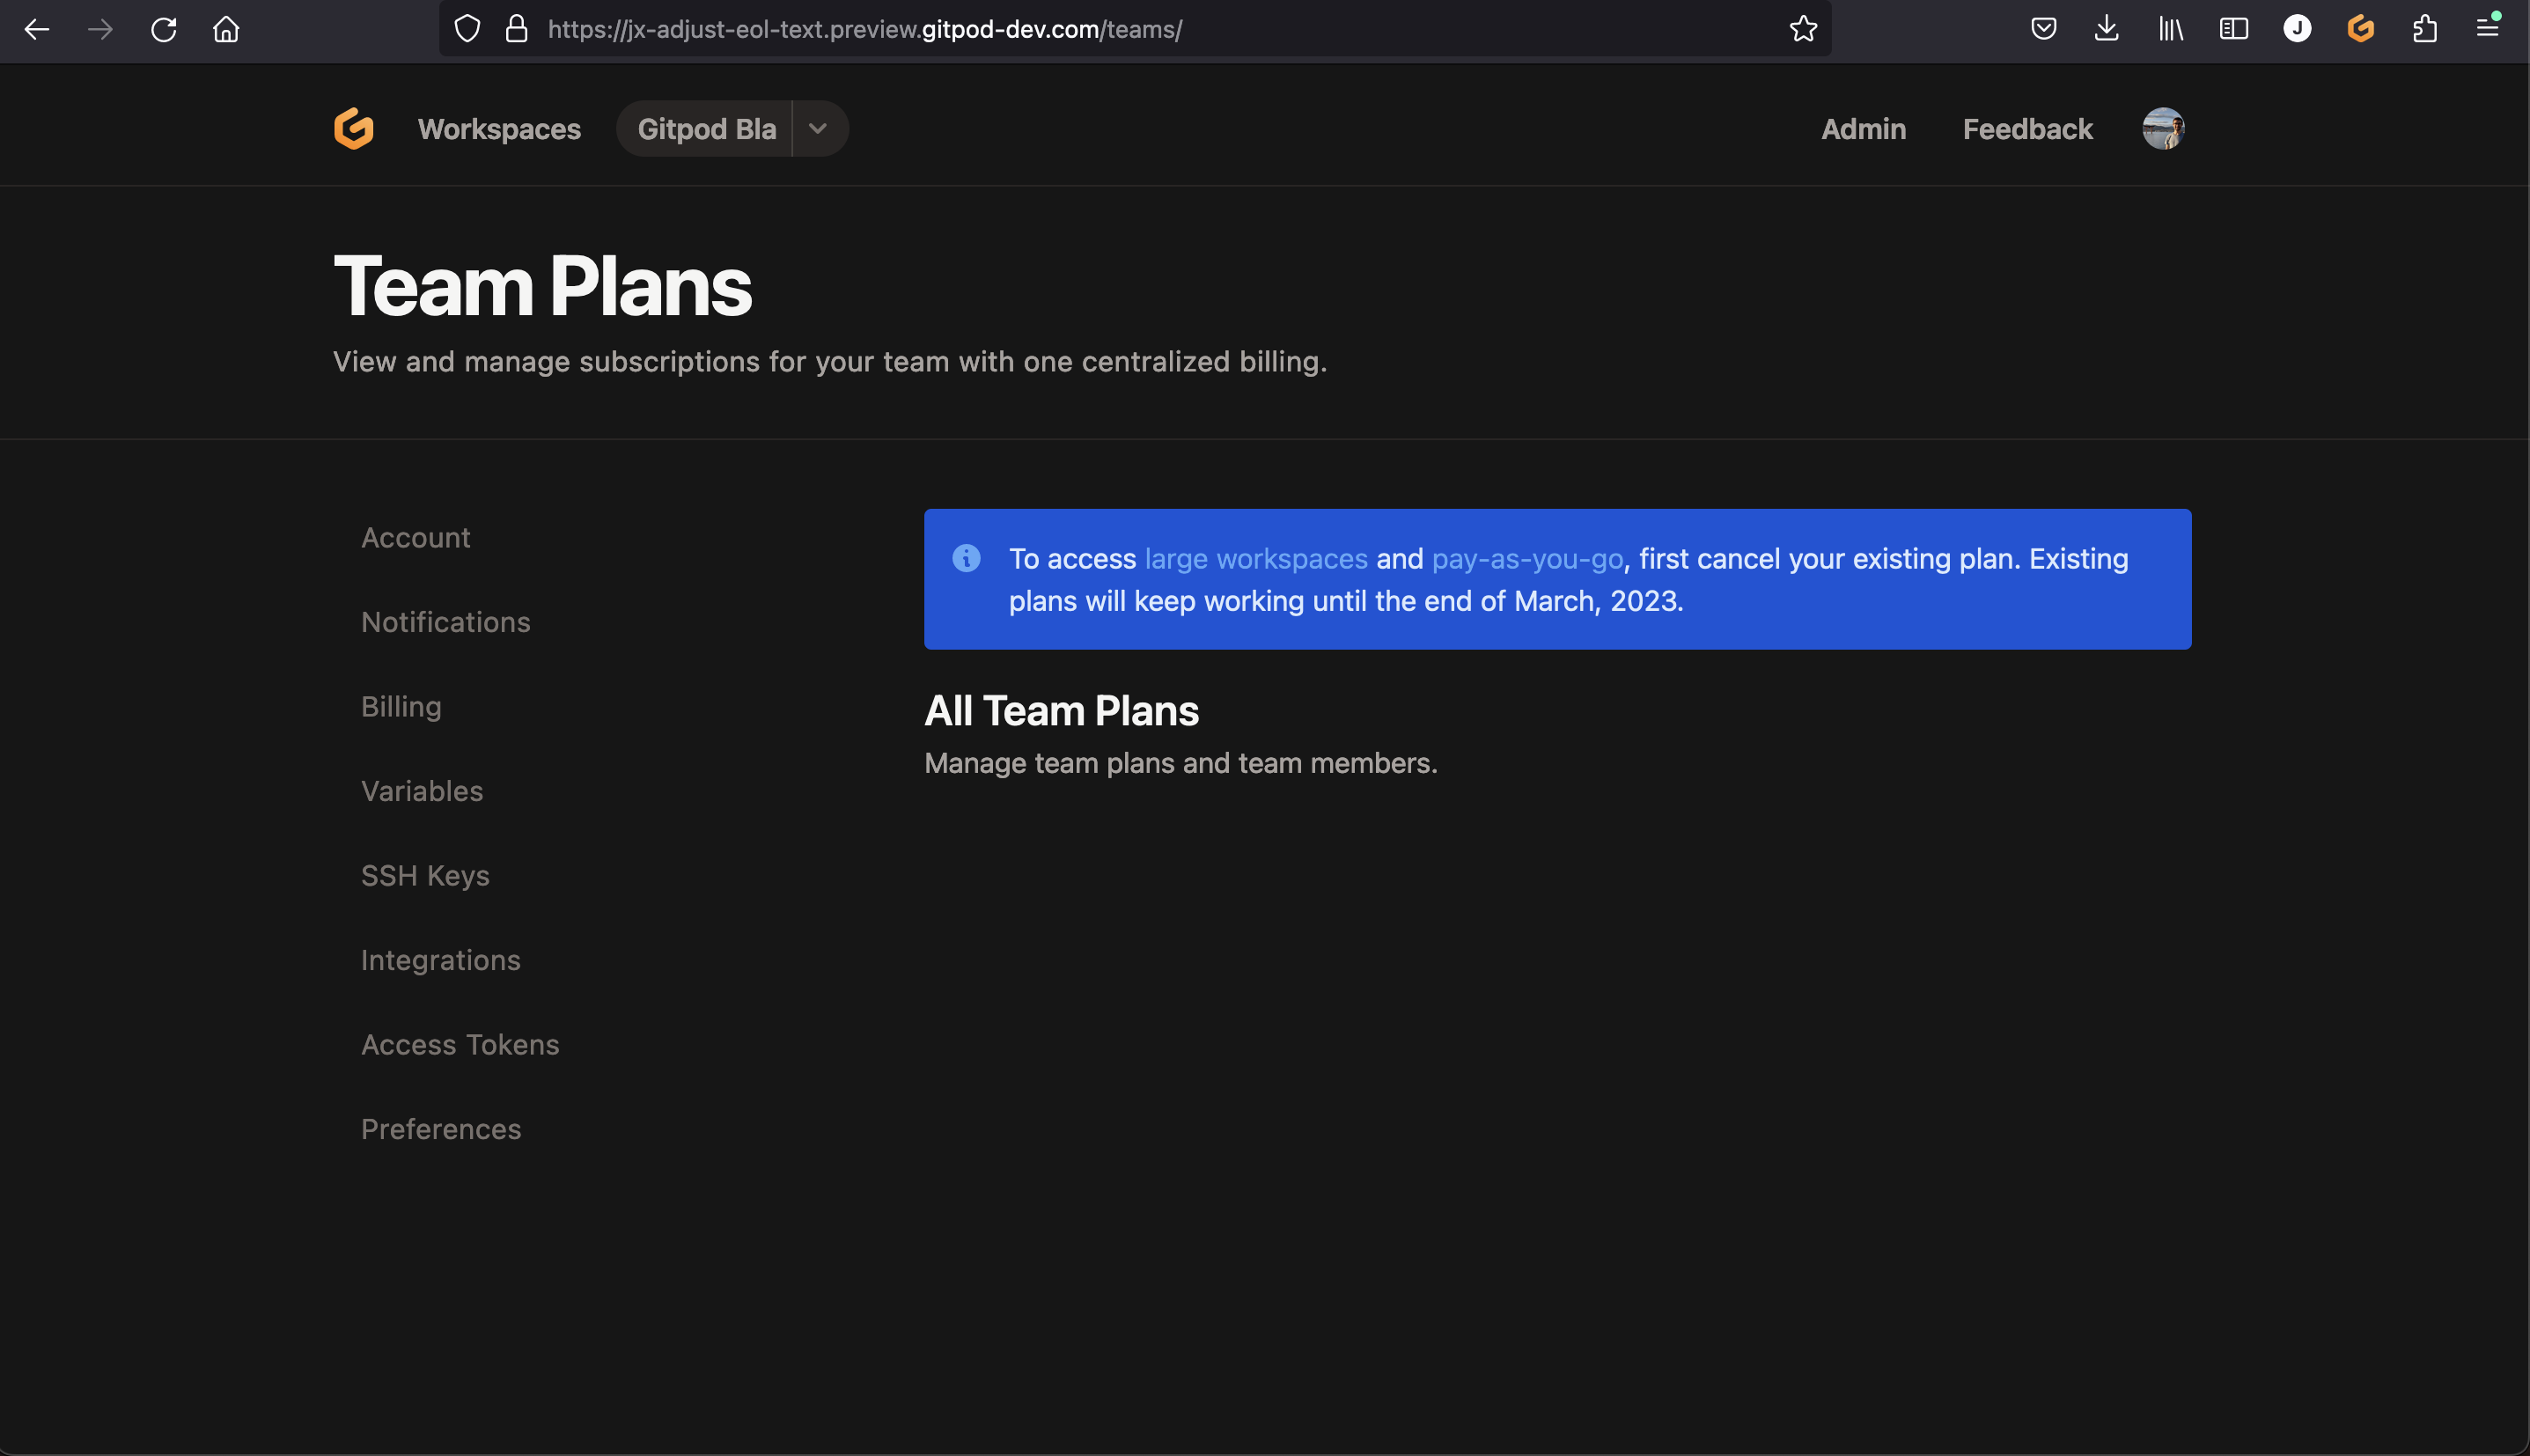Viewport: 2530px width, 1456px height.
Task: Click the round J account icon
Action: [2297, 29]
